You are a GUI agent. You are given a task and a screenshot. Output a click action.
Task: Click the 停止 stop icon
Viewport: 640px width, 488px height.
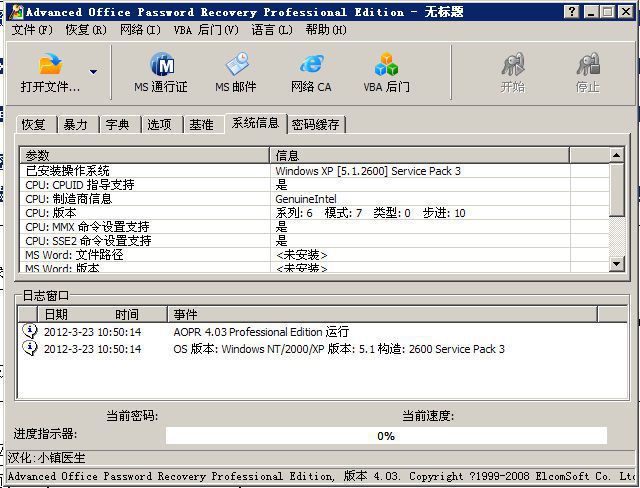coord(588,64)
